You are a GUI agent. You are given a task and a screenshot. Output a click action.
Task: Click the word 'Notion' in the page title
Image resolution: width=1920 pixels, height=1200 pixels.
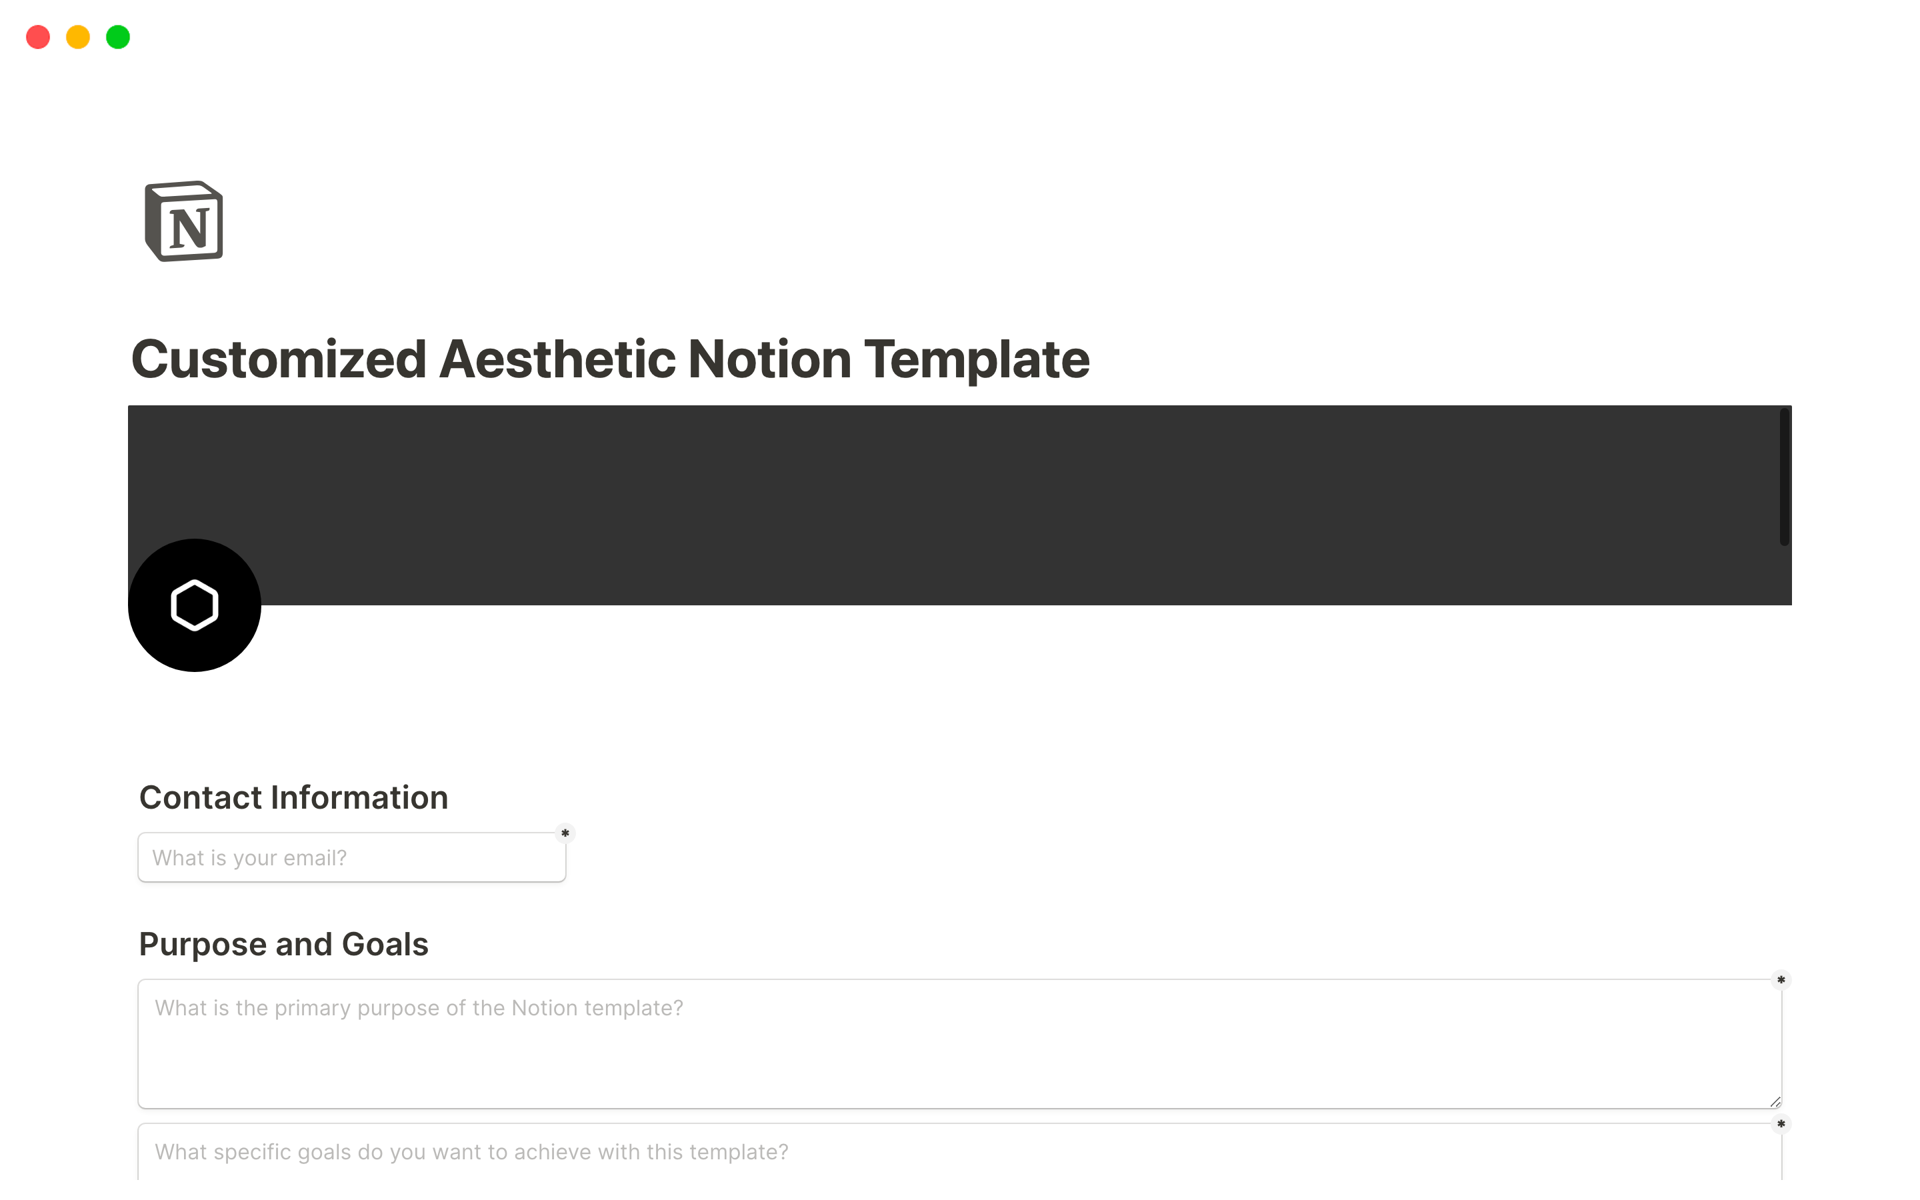769,359
